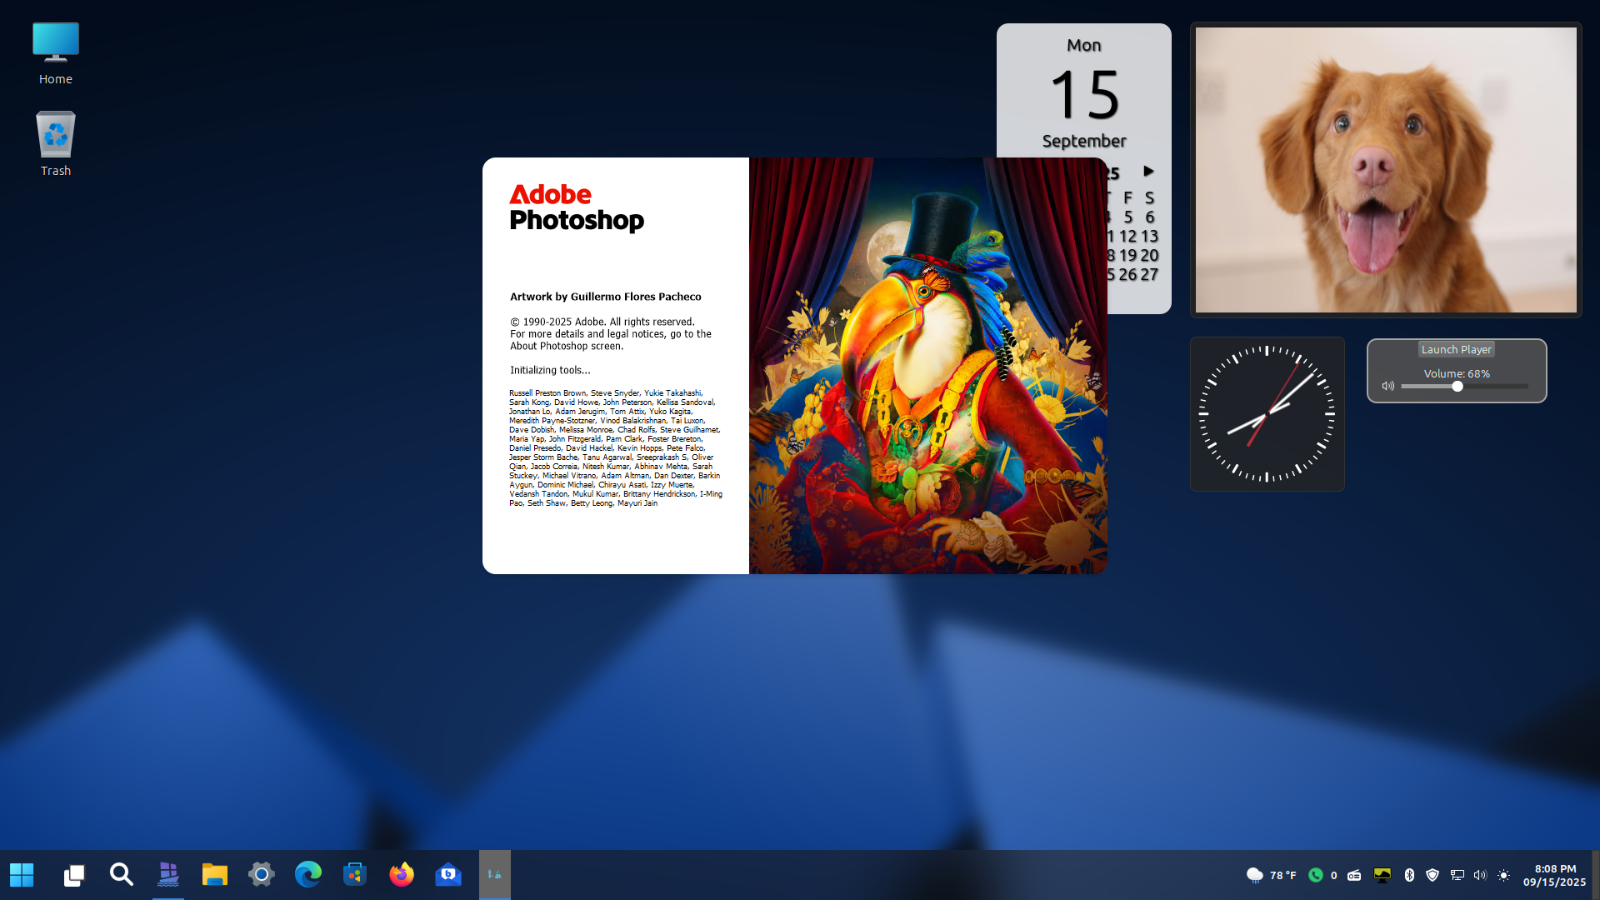Open the software store bag icon
Image resolution: width=1600 pixels, height=900 pixels.
355,875
